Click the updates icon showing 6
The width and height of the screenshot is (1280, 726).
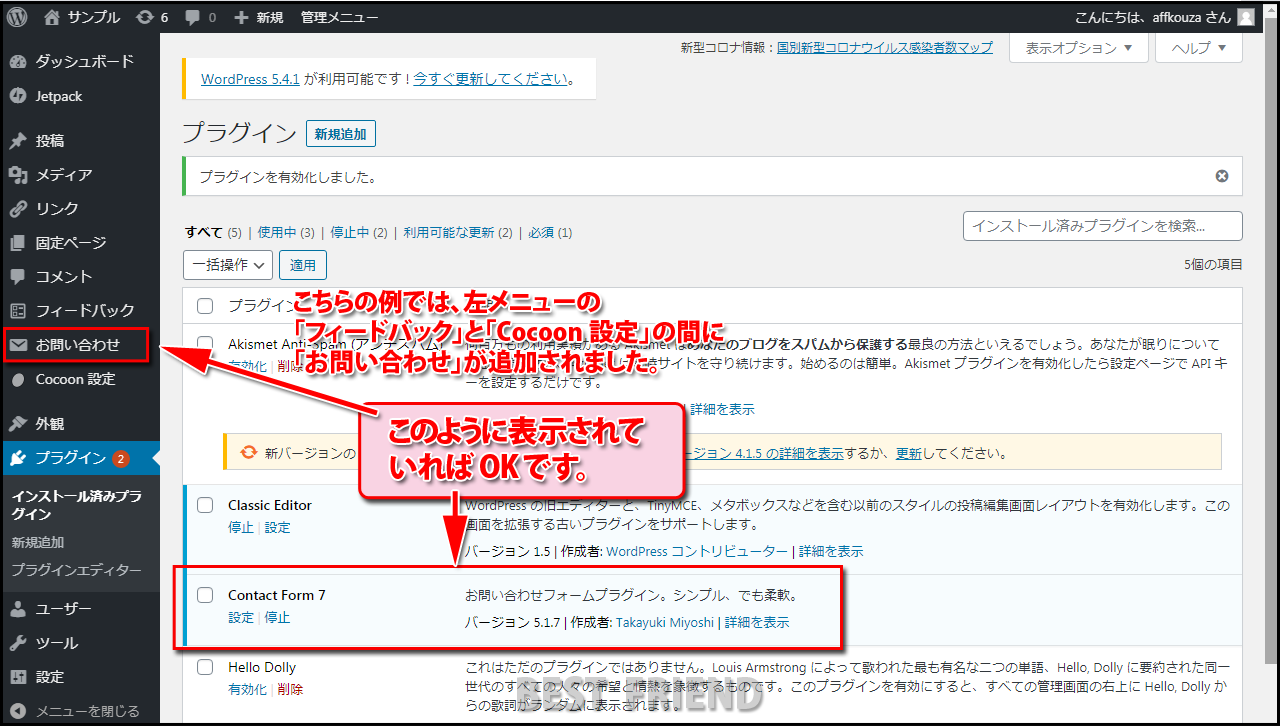145,17
